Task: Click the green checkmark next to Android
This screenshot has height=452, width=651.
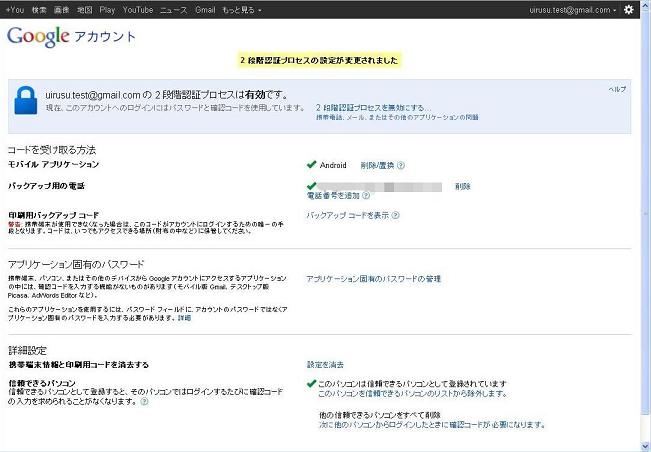Action: coord(311,164)
